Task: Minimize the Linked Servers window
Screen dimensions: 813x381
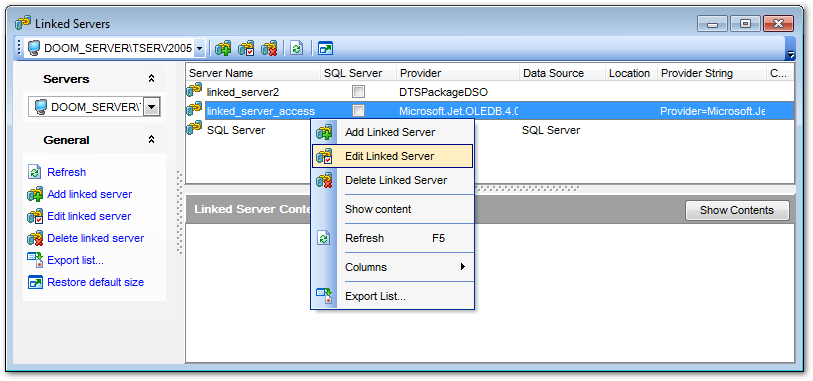Action: tap(712, 24)
